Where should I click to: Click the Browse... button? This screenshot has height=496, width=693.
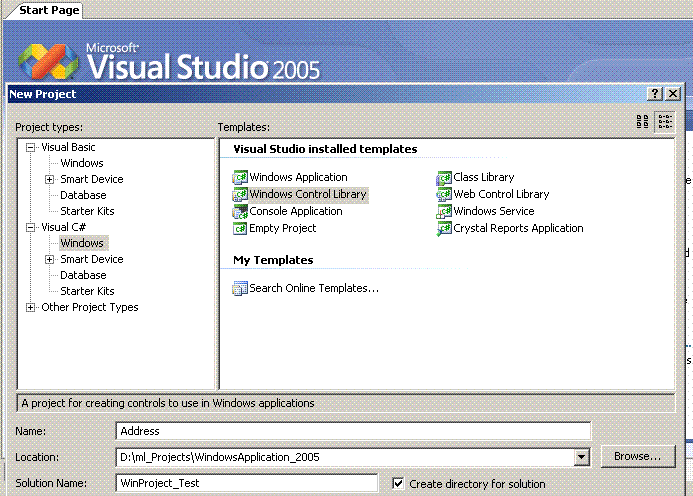click(x=638, y=456)
